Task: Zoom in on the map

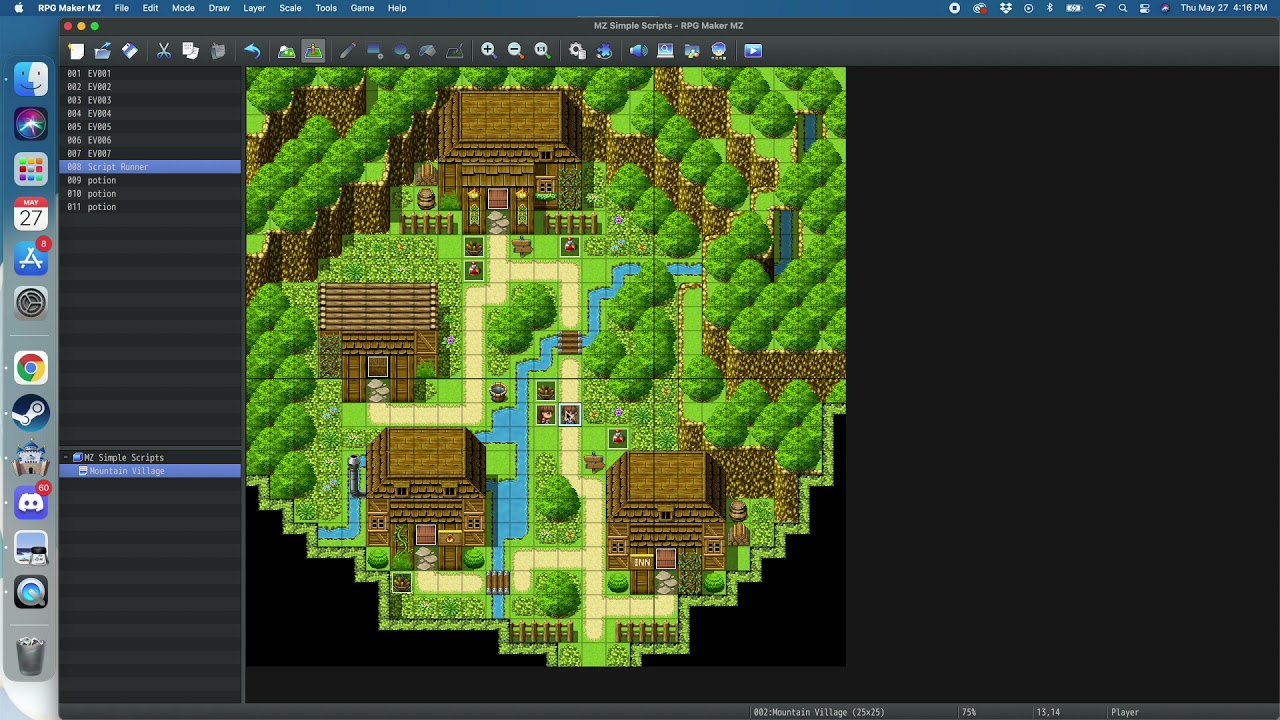Action: pos(489,51)
